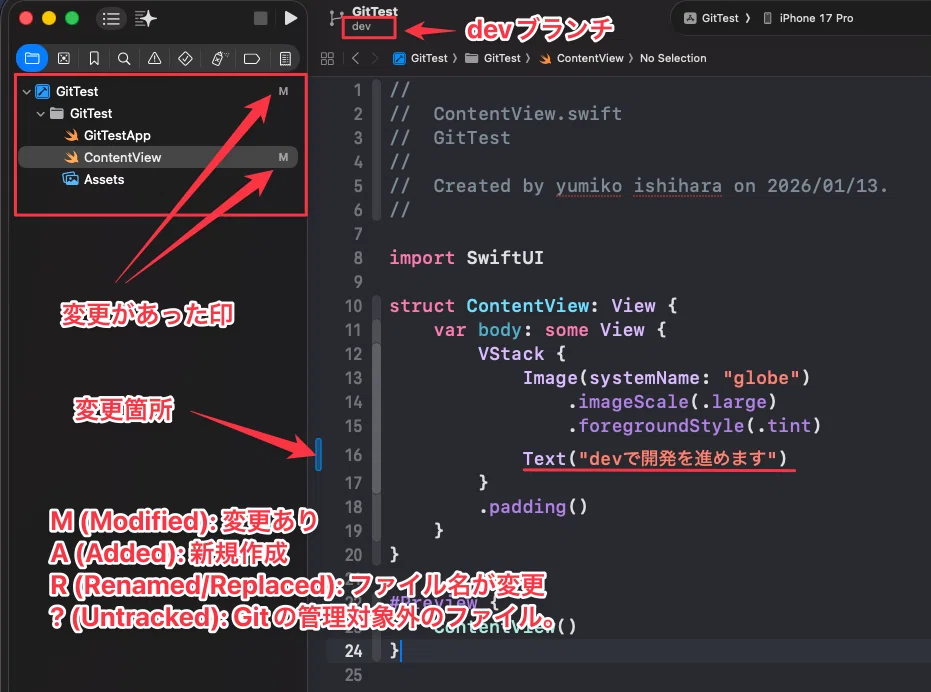Click the Text("devで開発を進めます") code line
931x692 pixels.
(654, 458)
